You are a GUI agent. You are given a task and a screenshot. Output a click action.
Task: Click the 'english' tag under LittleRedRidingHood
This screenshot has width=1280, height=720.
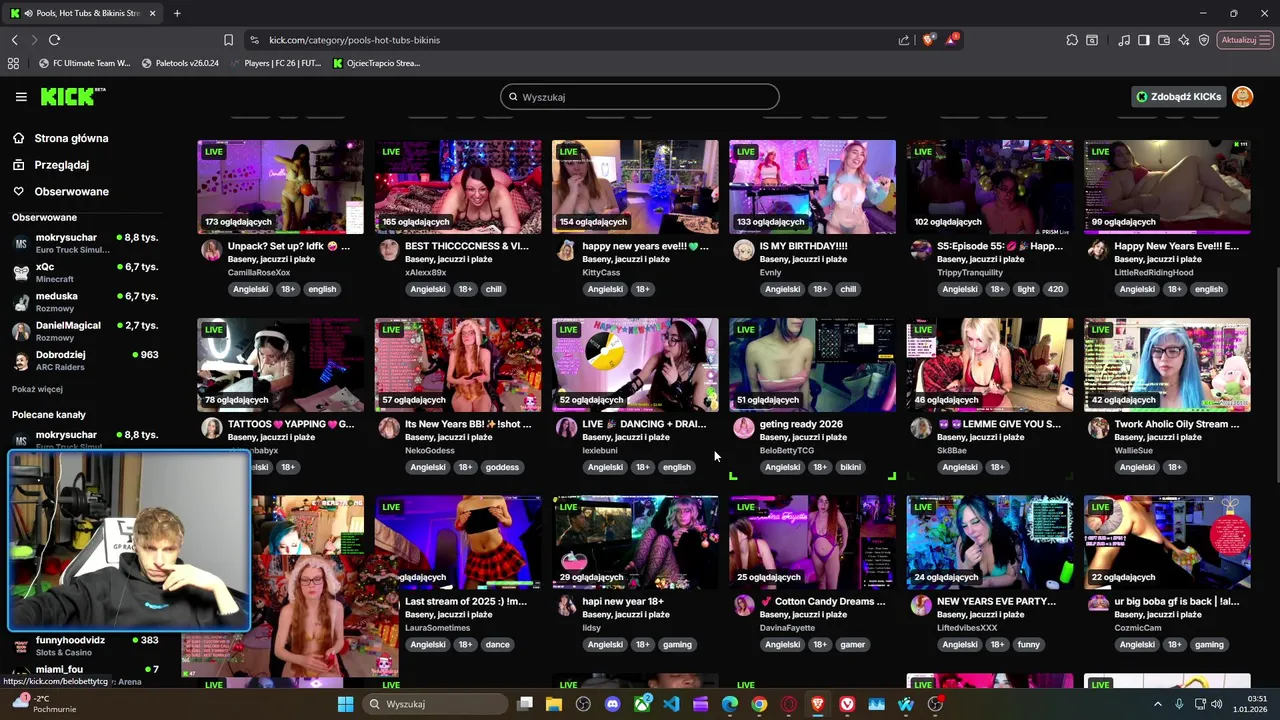(1208, 289)
